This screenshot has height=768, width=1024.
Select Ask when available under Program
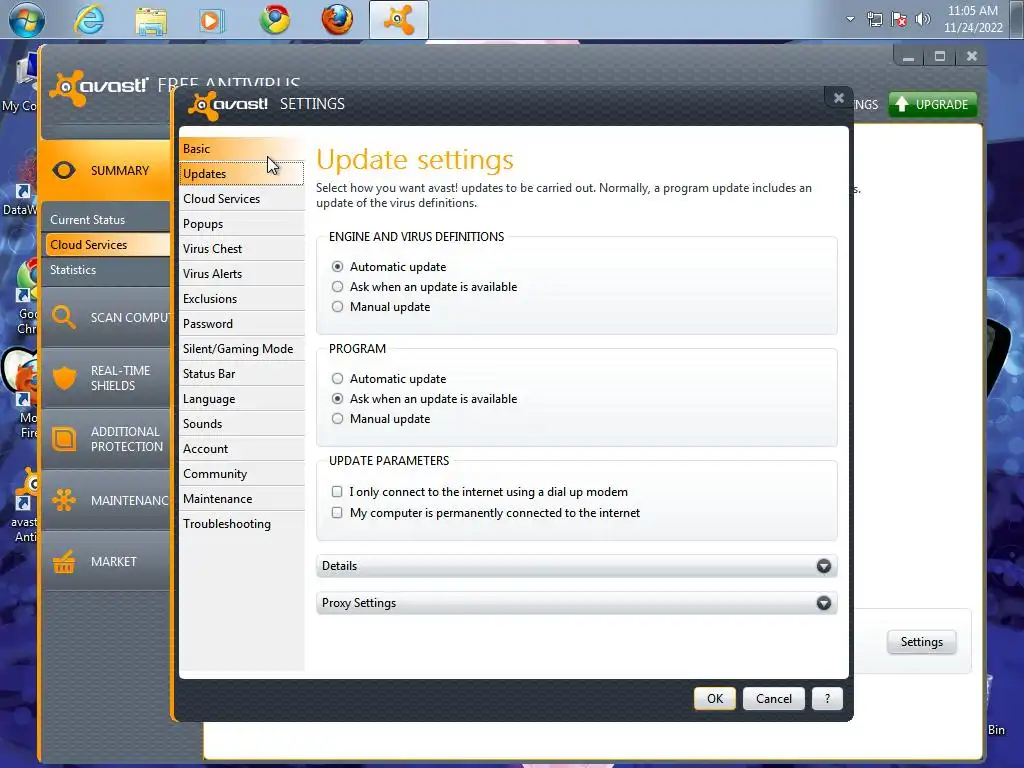pos(337,398)
